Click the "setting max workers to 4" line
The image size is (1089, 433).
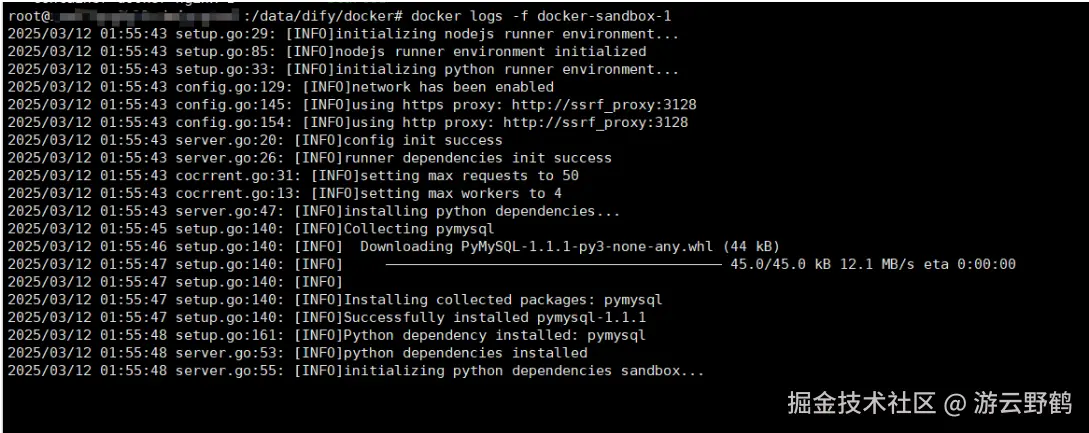(449, 193)
